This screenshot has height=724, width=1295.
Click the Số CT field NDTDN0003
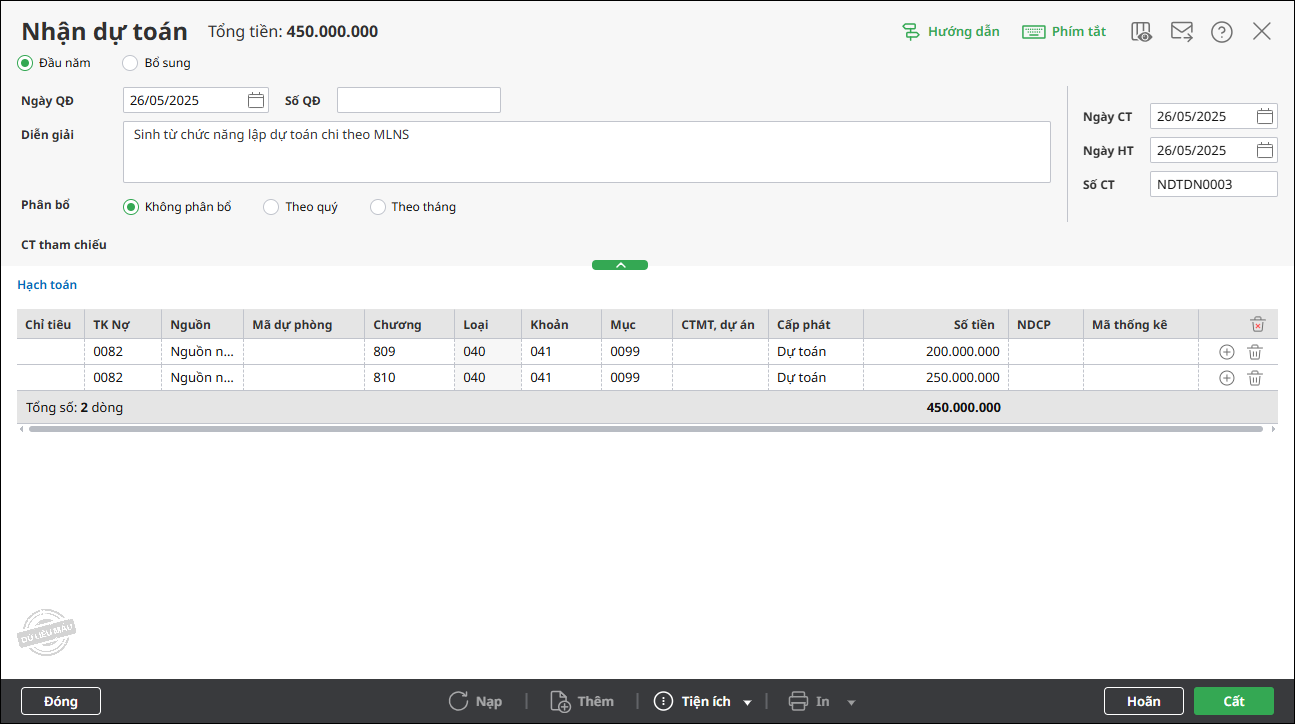coord(1213,184)
